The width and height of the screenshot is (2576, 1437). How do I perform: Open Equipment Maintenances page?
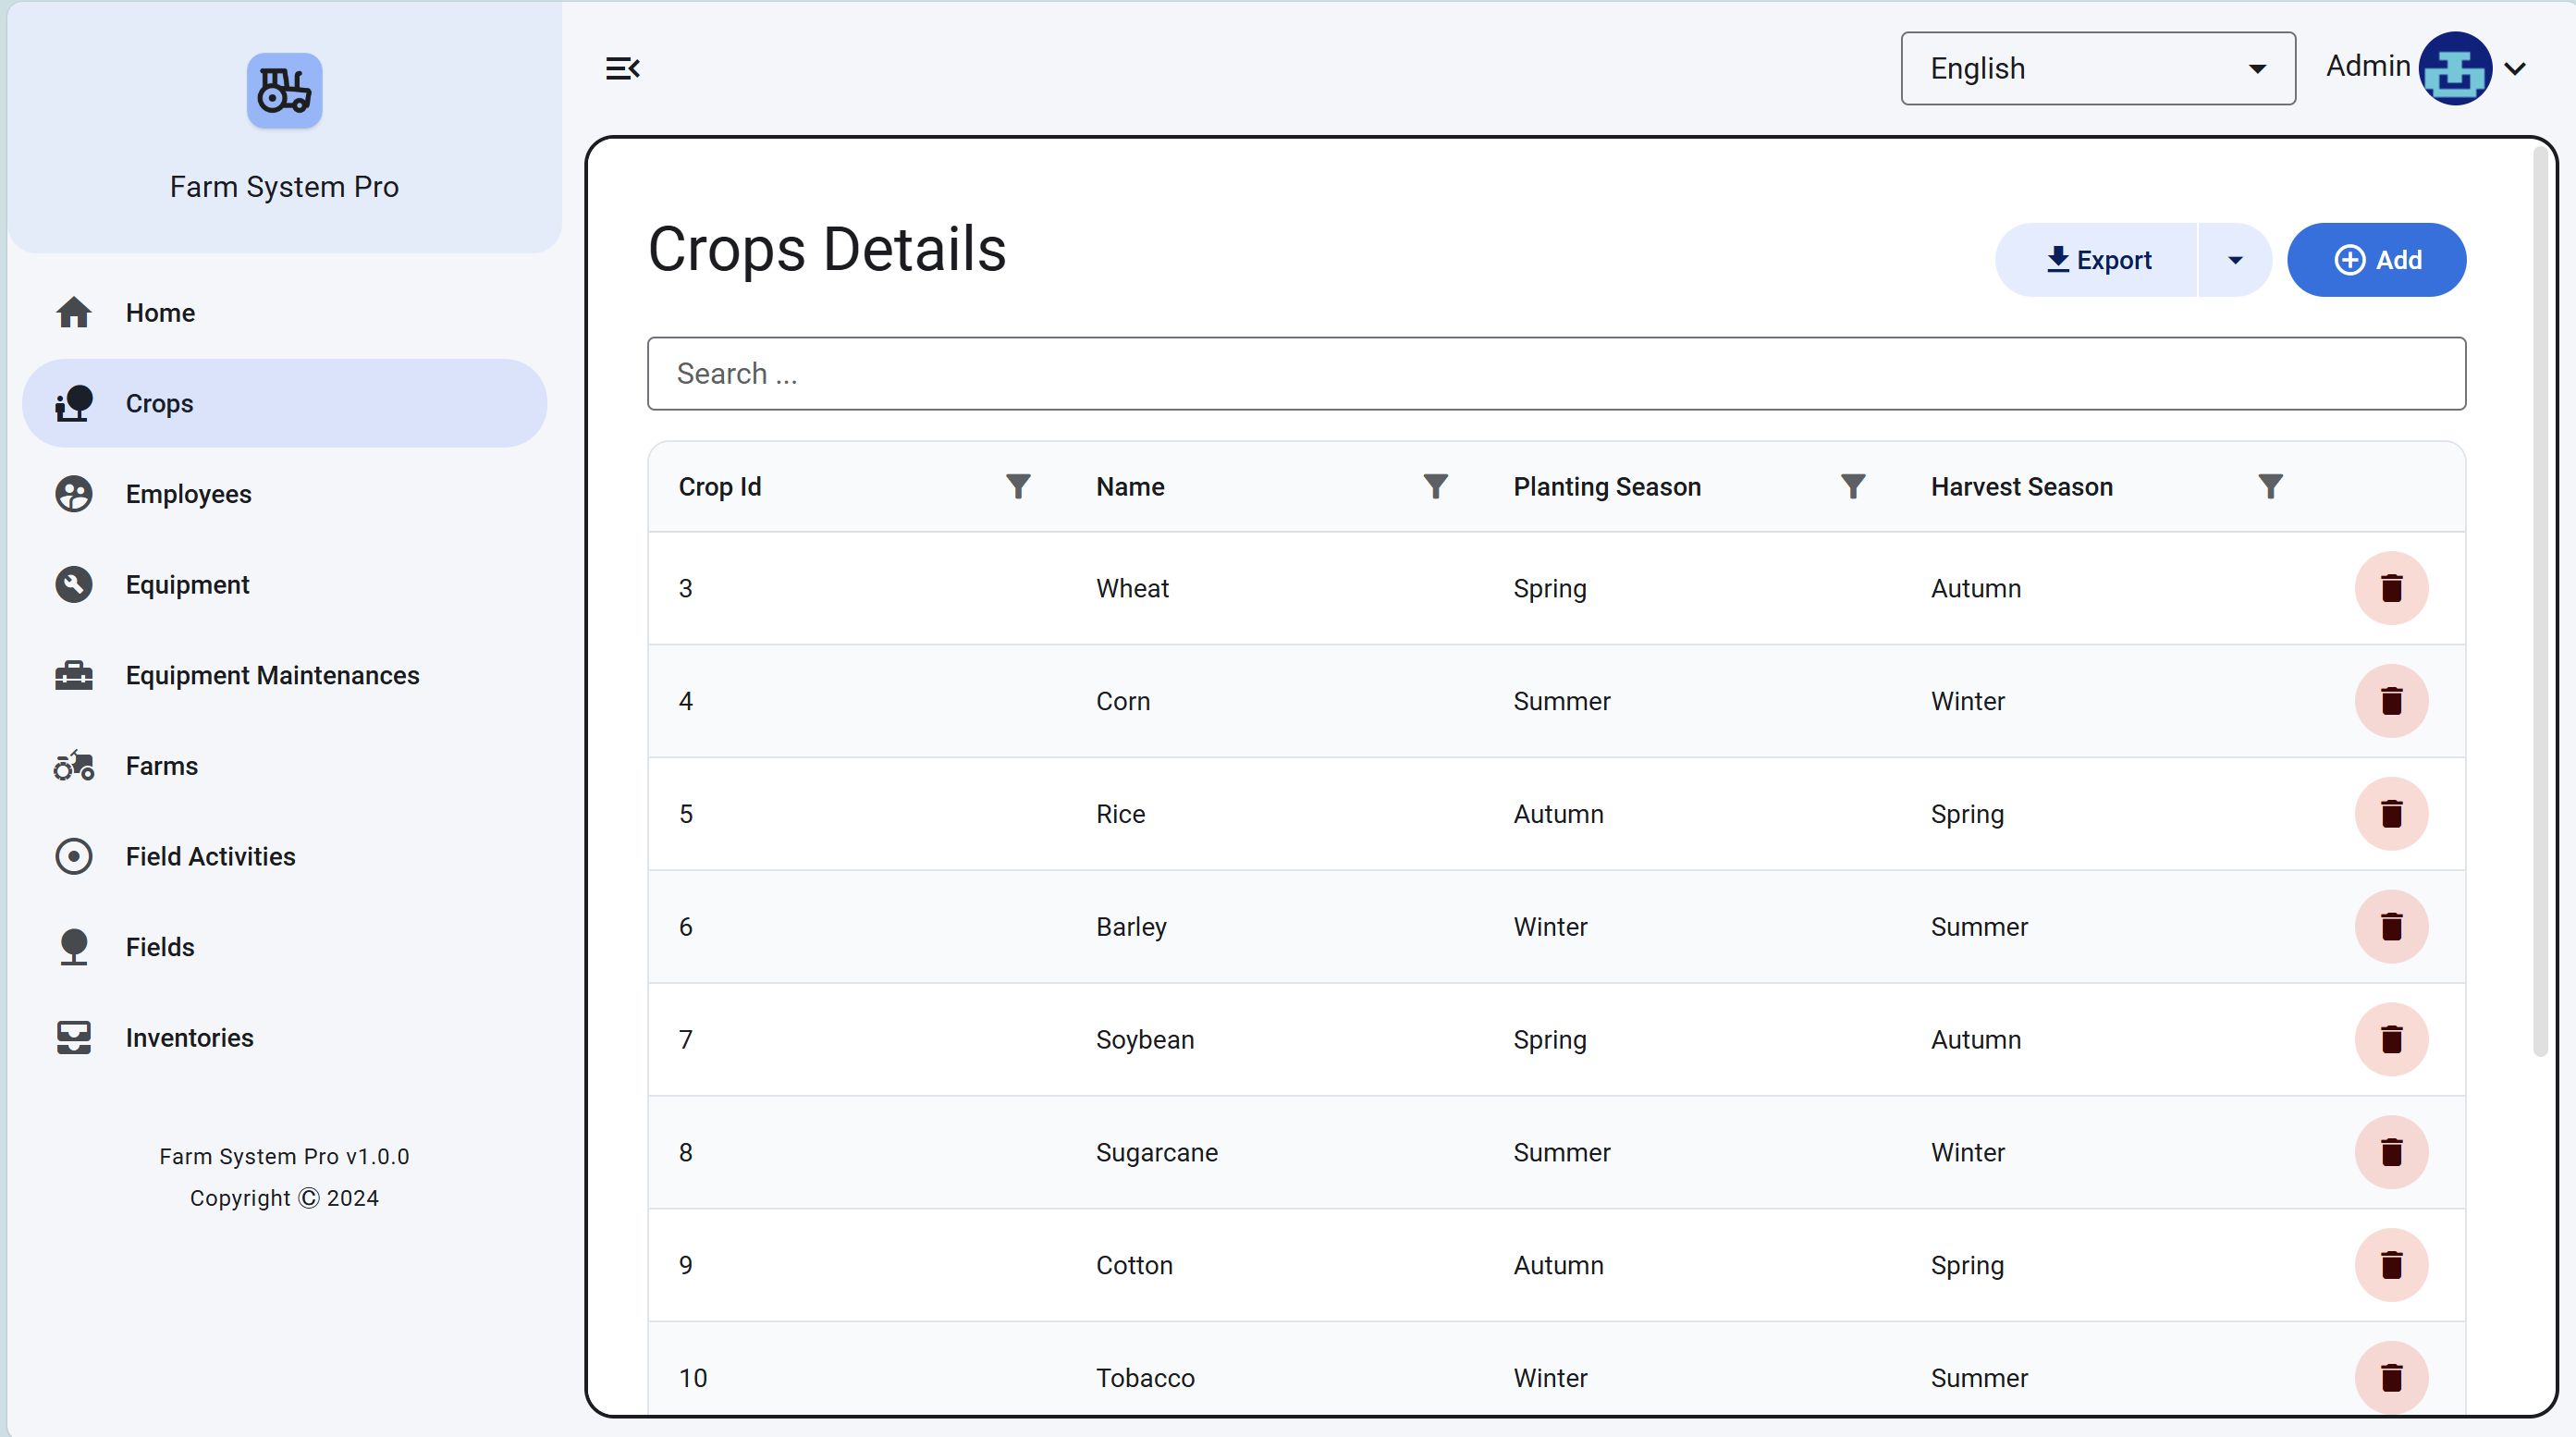[x=272, y=675]
